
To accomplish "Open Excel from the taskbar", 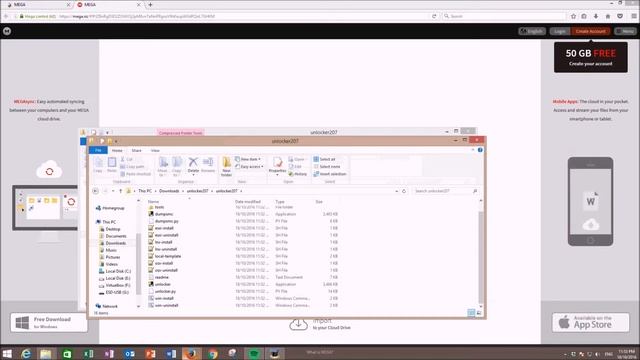I will (88, 353).
